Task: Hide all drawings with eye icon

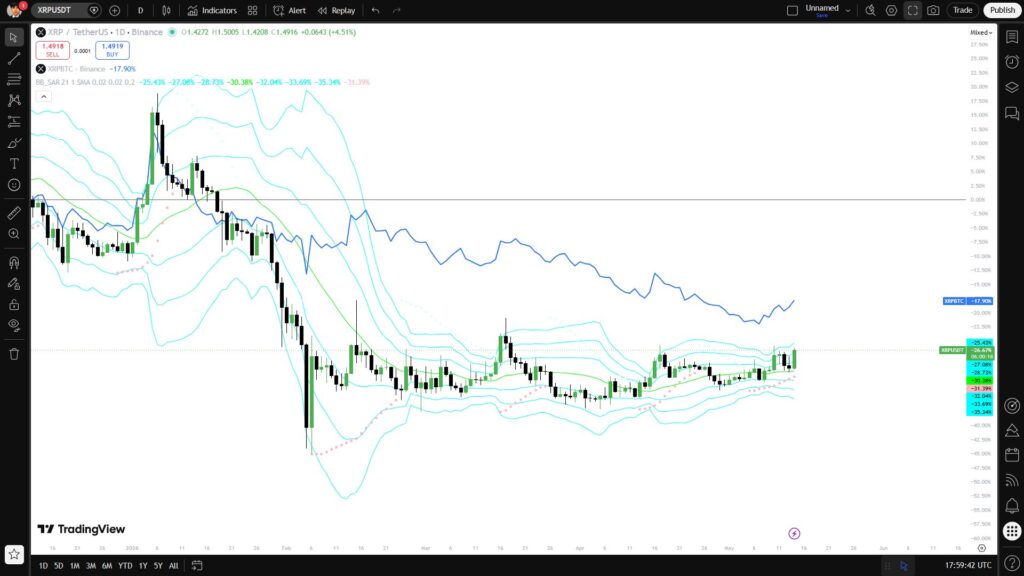Action: coord(14,325)
